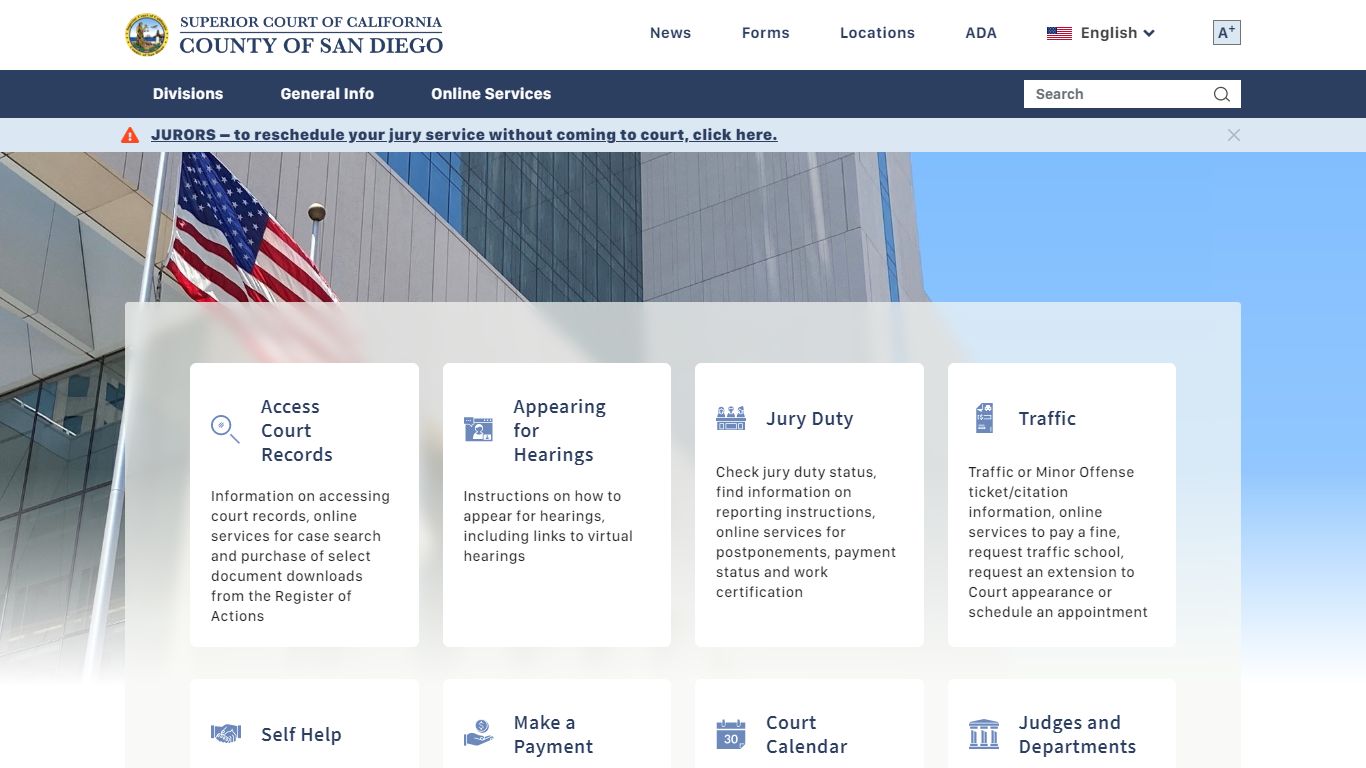This screenshot has width=1366, height=768.
Task: Follow the jurors reschedule link
Action: tap(464, 135)
